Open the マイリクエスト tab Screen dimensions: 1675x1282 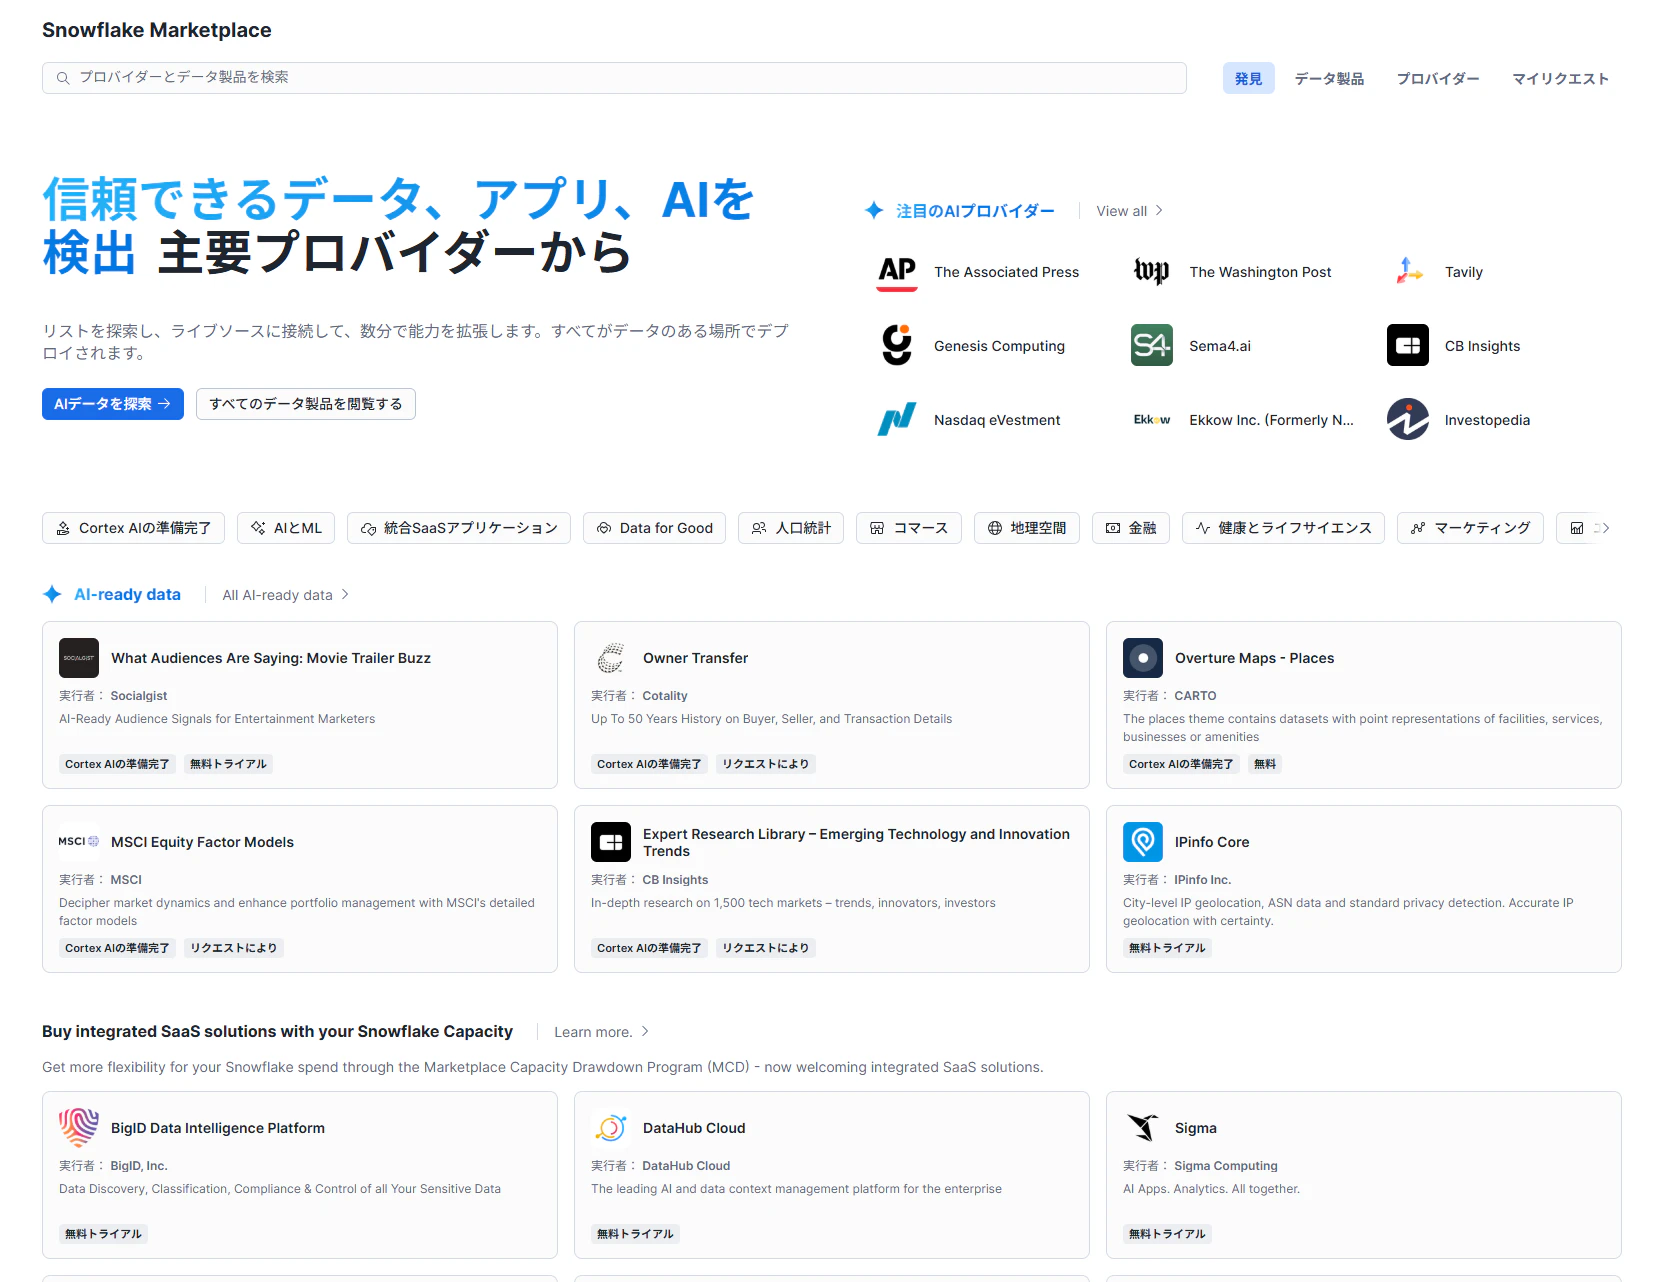click(1561, 78)
